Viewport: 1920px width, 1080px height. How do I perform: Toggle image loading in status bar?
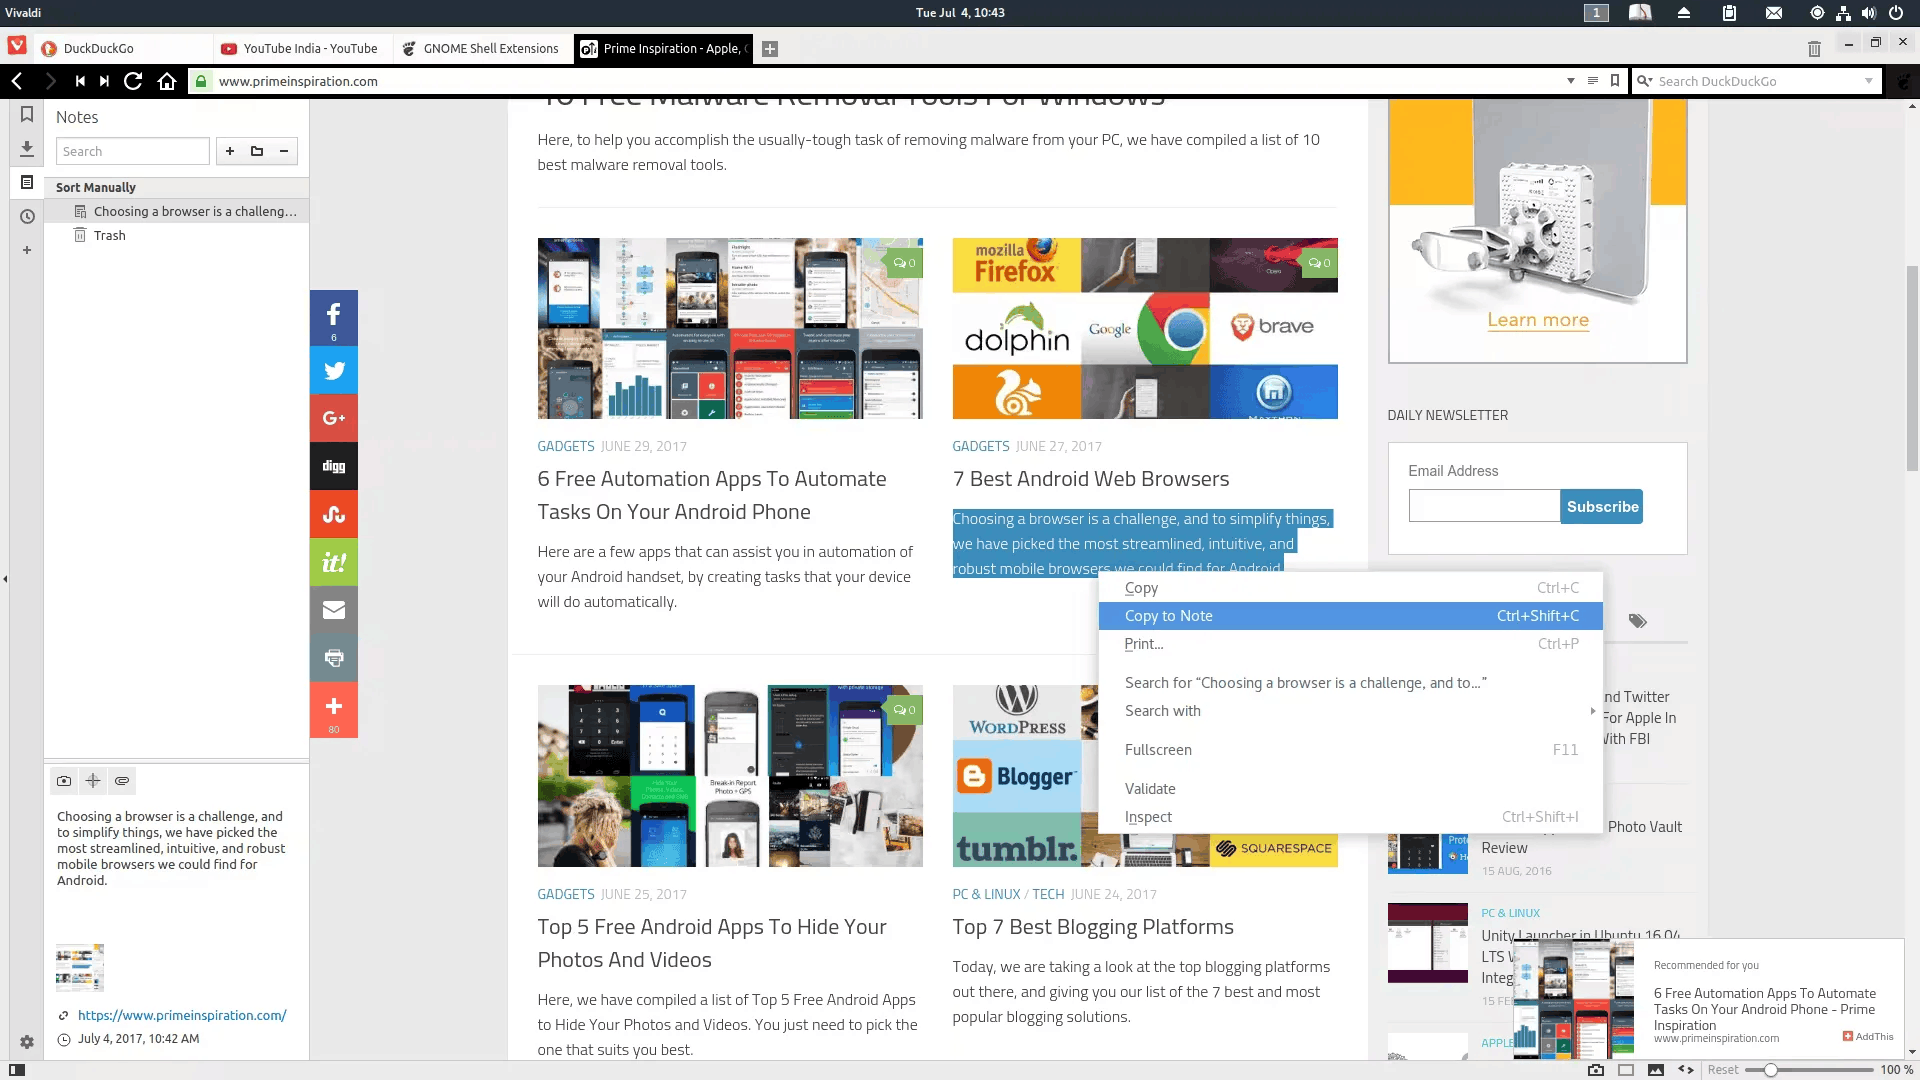coord(1656,1070)
